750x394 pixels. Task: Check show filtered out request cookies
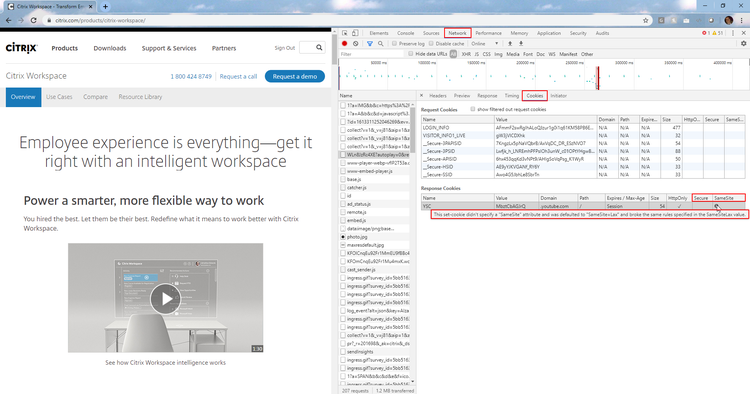click(473, 109)
